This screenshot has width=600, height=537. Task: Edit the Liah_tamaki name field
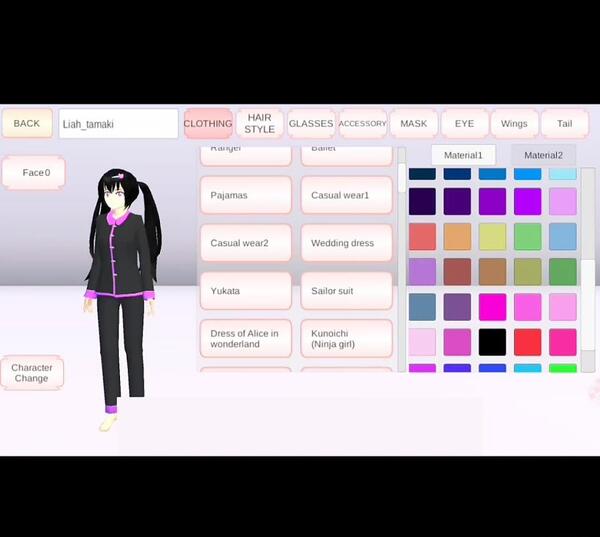coord(118,124)
